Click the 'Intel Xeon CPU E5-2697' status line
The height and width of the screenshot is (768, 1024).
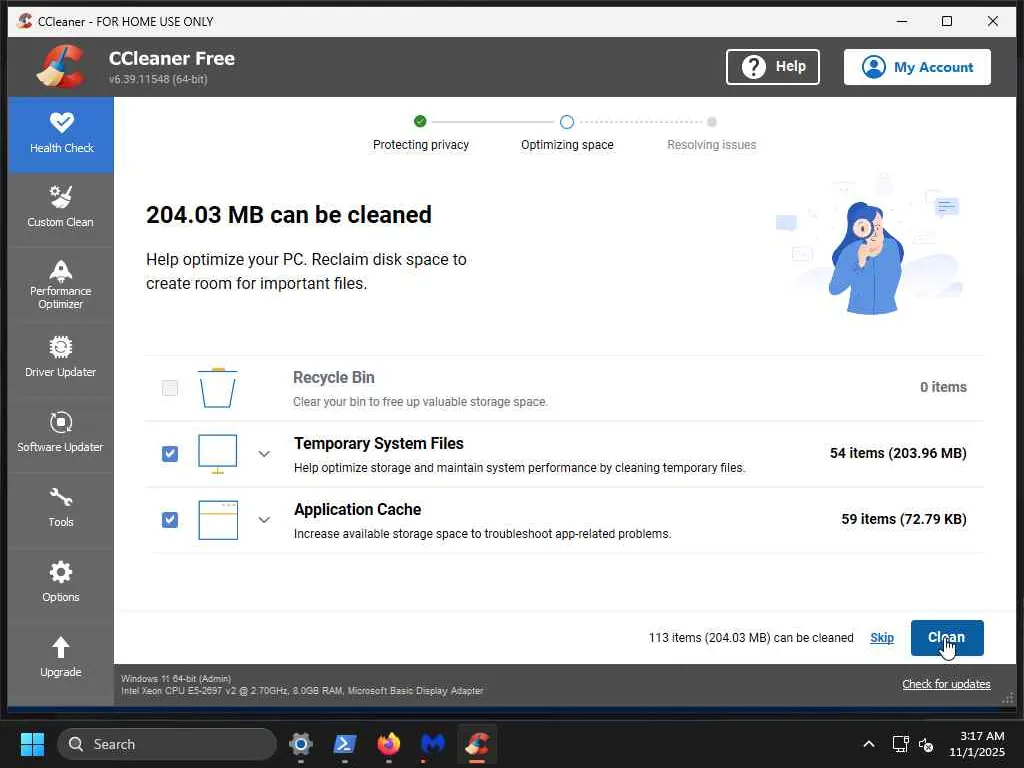[x=302, y=691]
